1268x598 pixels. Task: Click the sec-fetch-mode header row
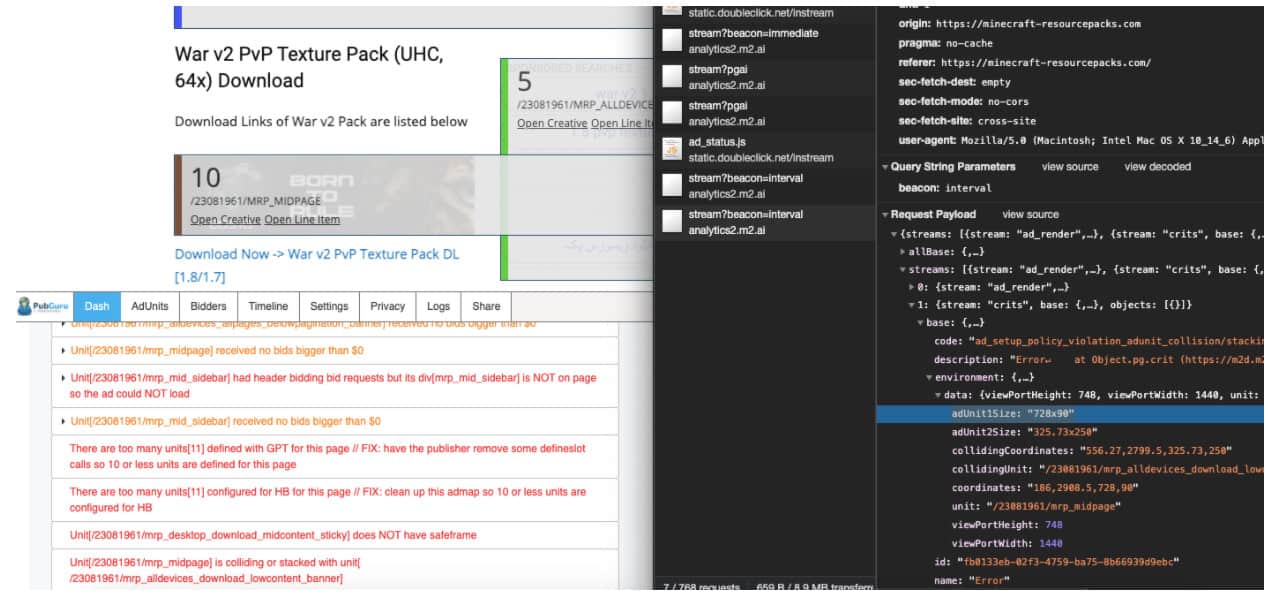click(x=1071, y=101)
